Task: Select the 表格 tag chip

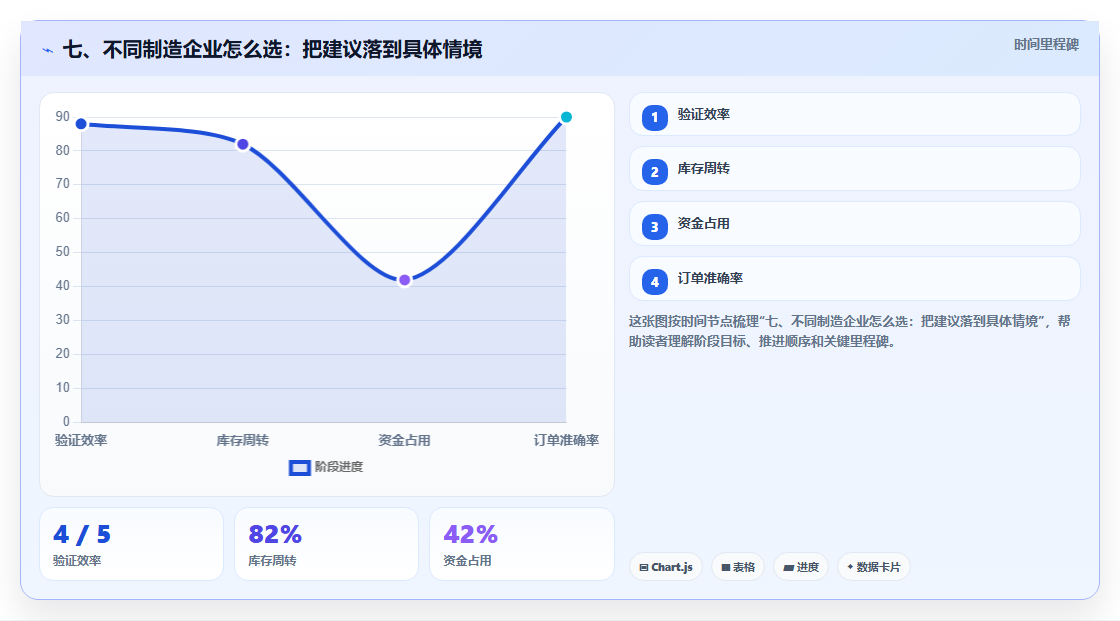Action: 738,567
